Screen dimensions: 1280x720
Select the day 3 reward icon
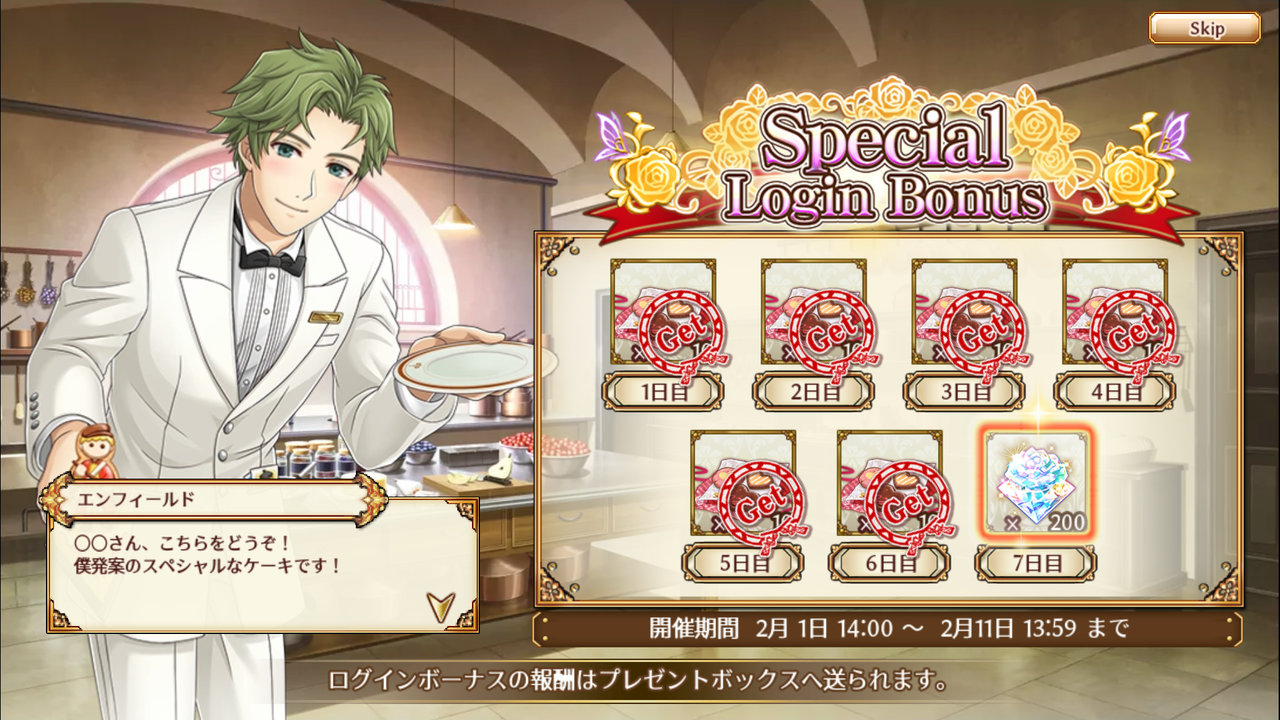(x=964, y=312)
